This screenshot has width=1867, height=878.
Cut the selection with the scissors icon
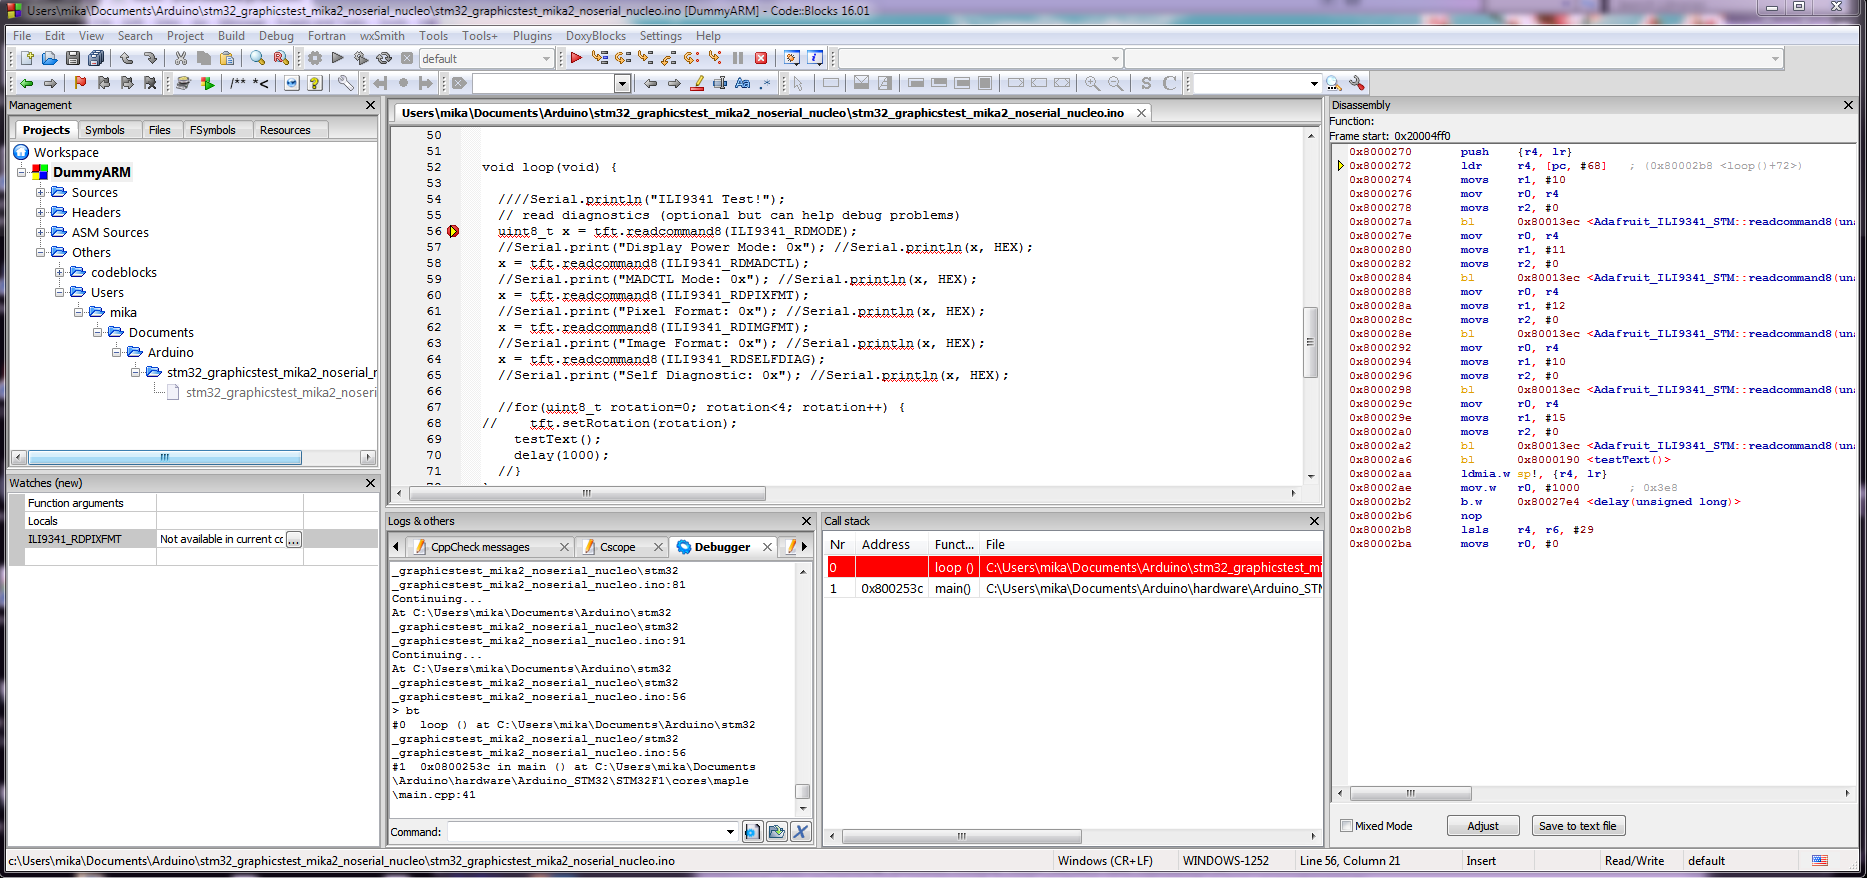tap(181, 59)
